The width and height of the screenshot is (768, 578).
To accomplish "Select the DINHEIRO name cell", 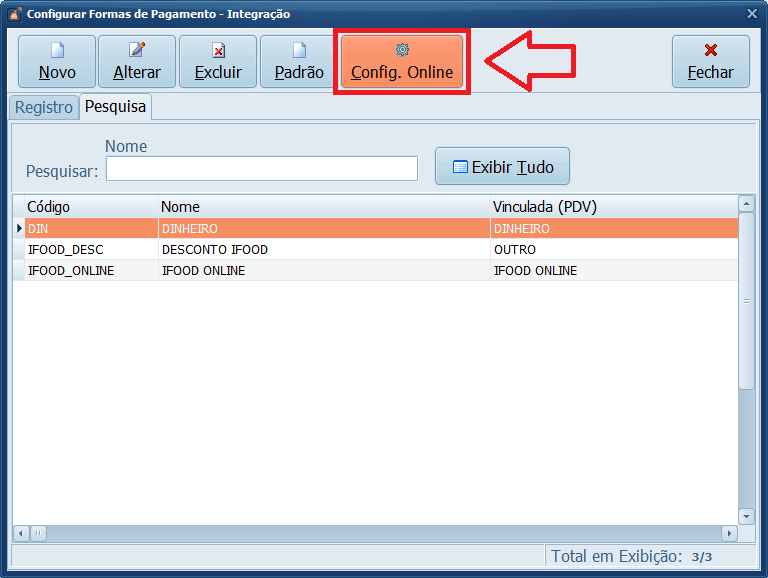I will coord(324,228).
